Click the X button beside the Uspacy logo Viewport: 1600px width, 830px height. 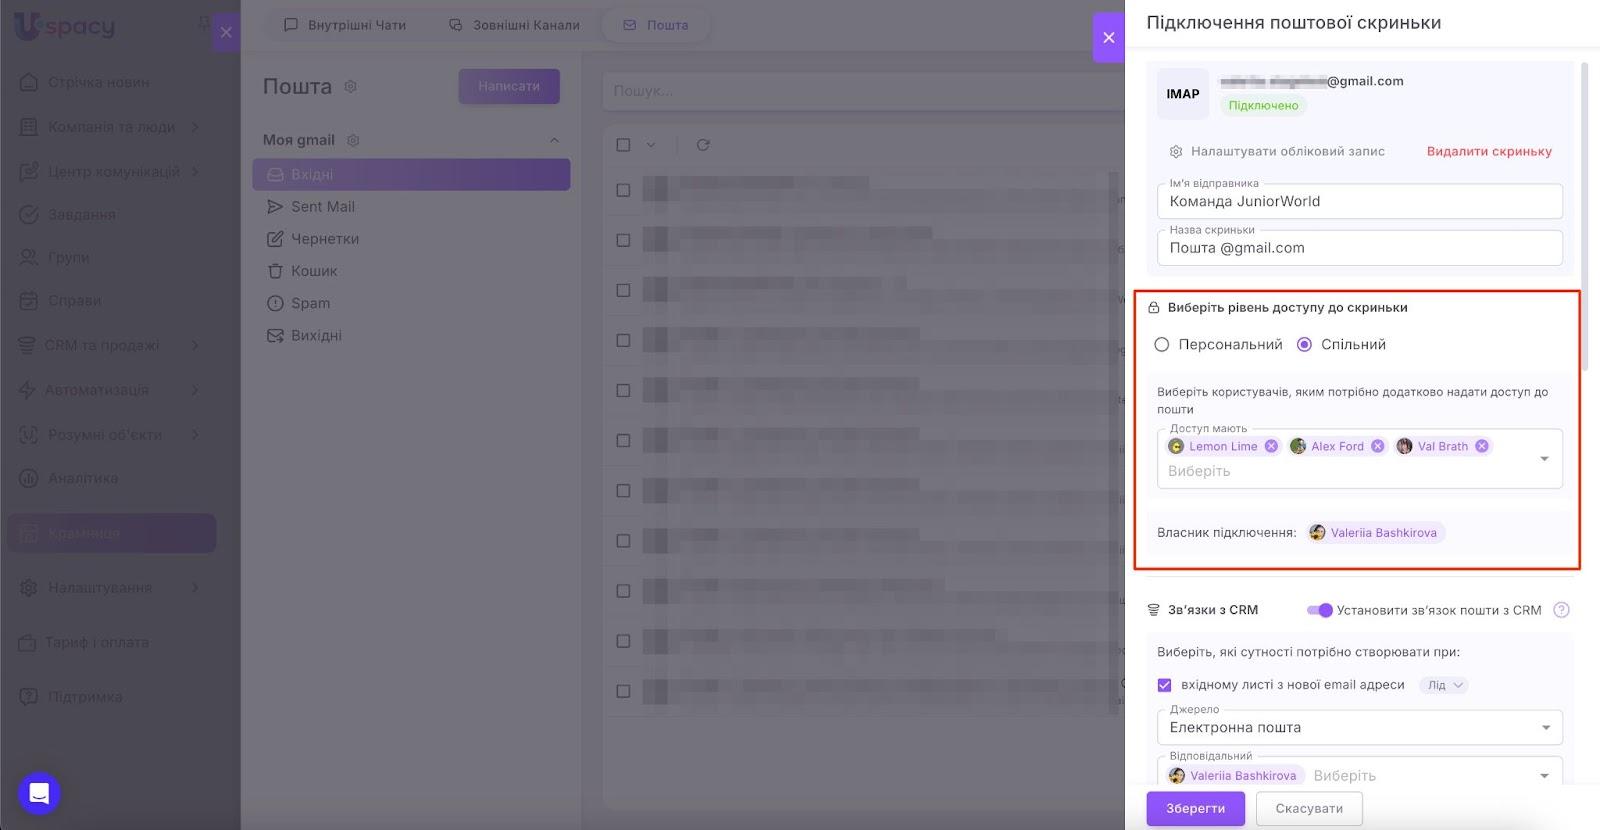click(x=226, y=32)
